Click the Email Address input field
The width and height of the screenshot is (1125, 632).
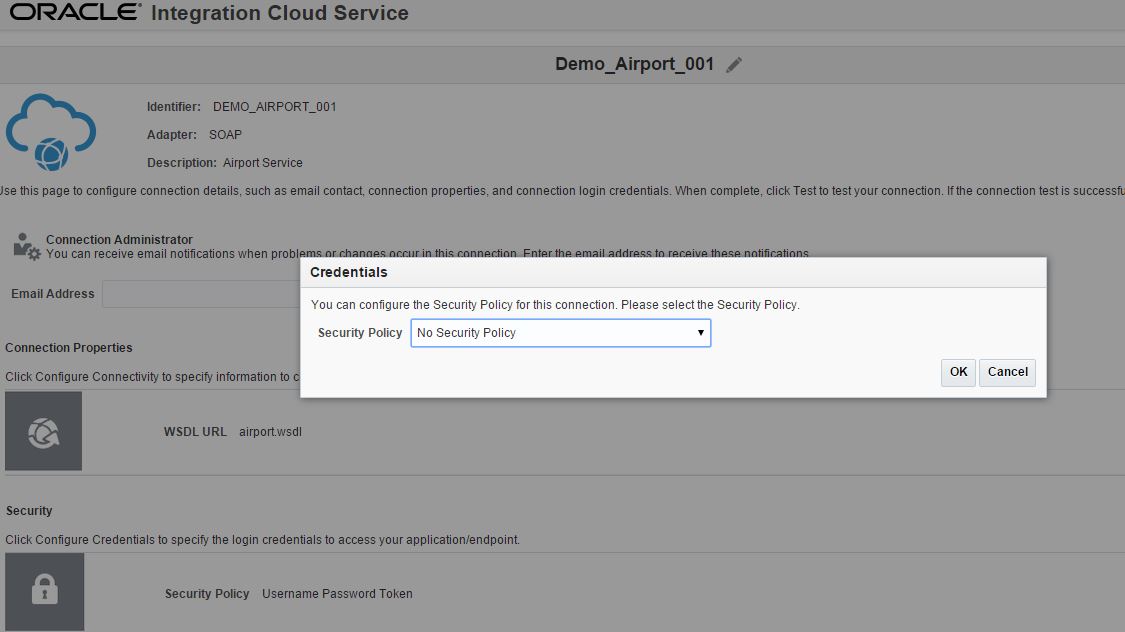point(201,294)
